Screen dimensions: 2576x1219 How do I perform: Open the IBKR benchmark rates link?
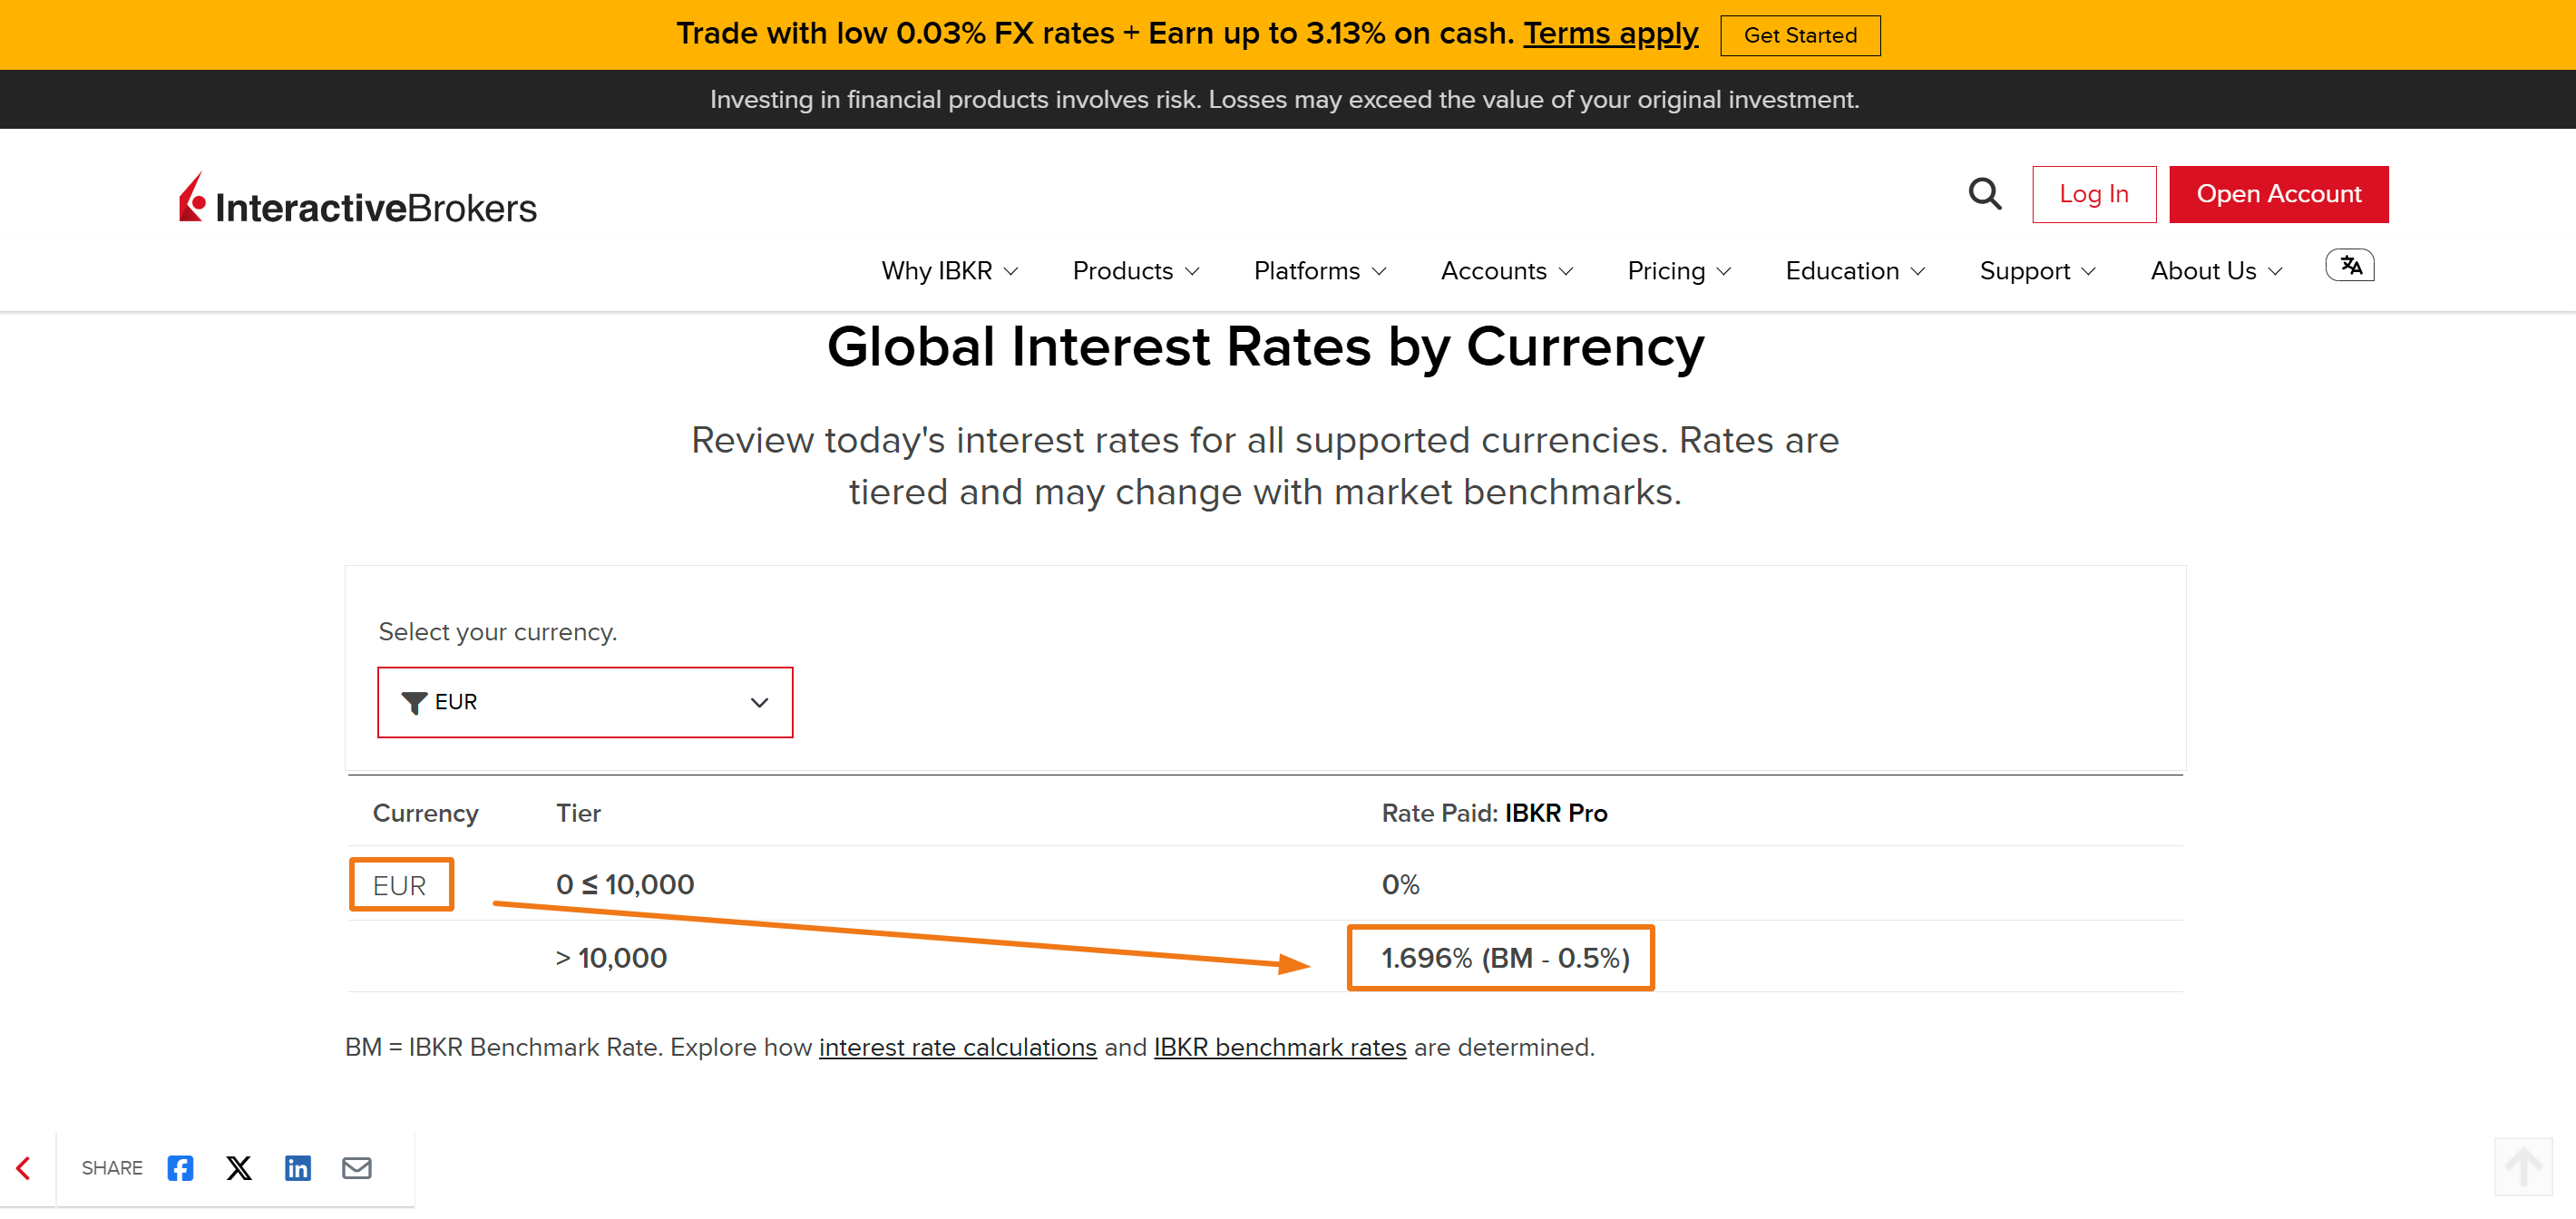pyautogui.click(x=1280, y=1047)
